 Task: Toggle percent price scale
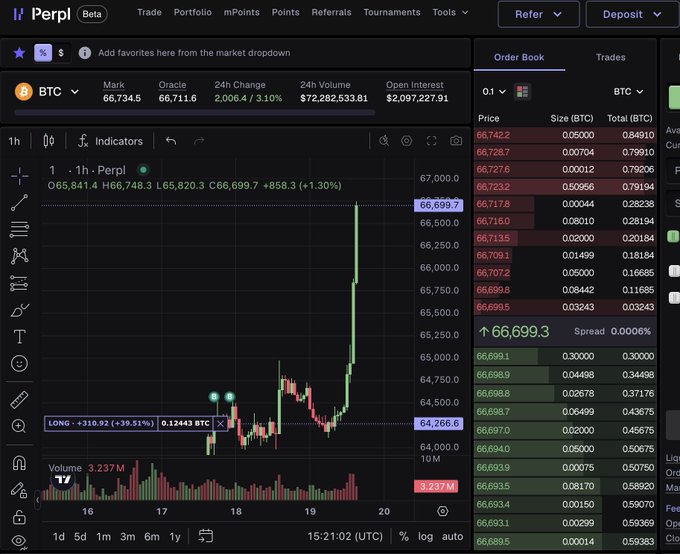click(404, 537)
